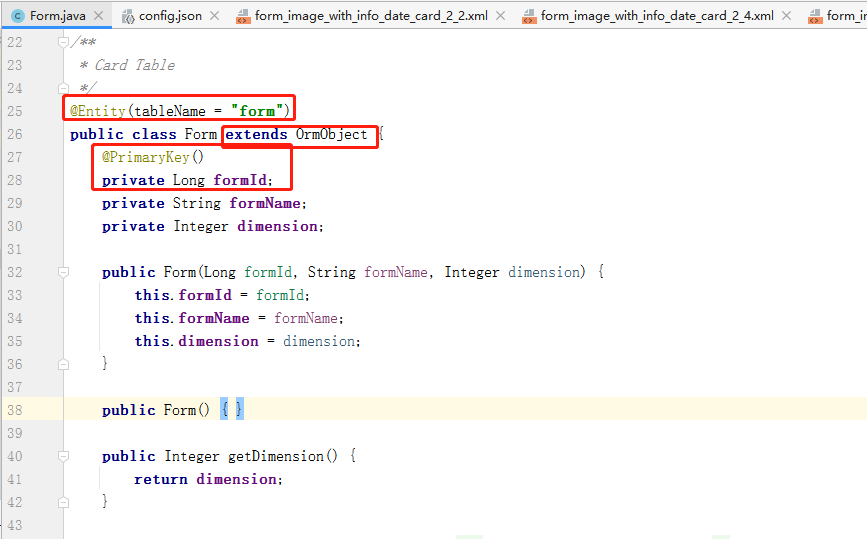Close the form_image_with_info_date_card_2_4.xml tab
This screenshot has width=867, height=539.
pos(787,16)
